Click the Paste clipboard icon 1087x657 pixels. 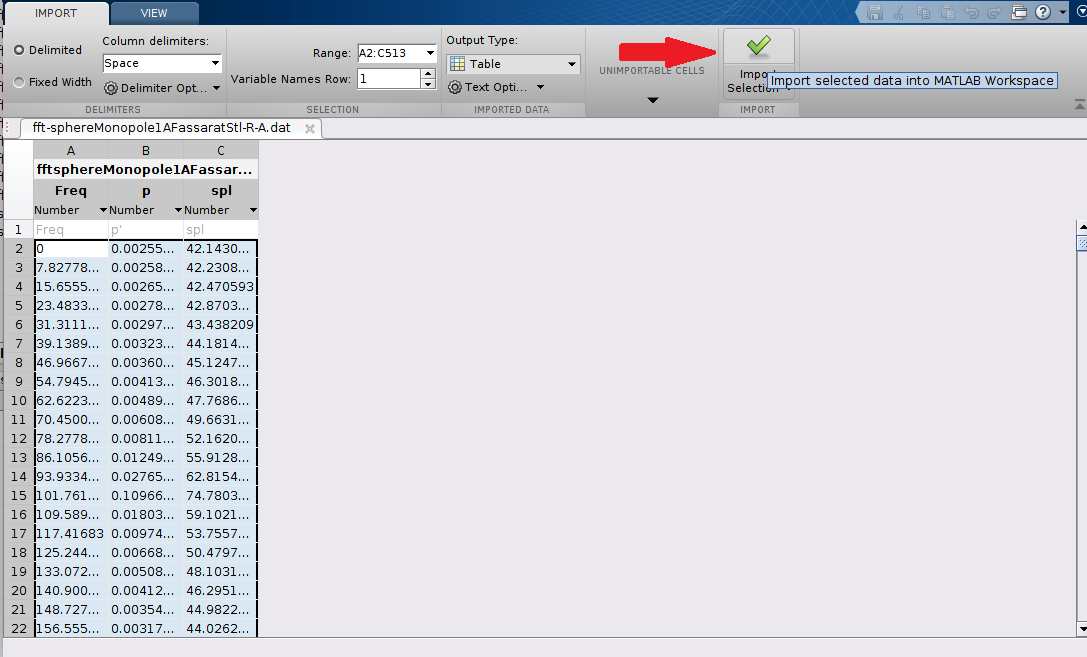tap(947, 12)
